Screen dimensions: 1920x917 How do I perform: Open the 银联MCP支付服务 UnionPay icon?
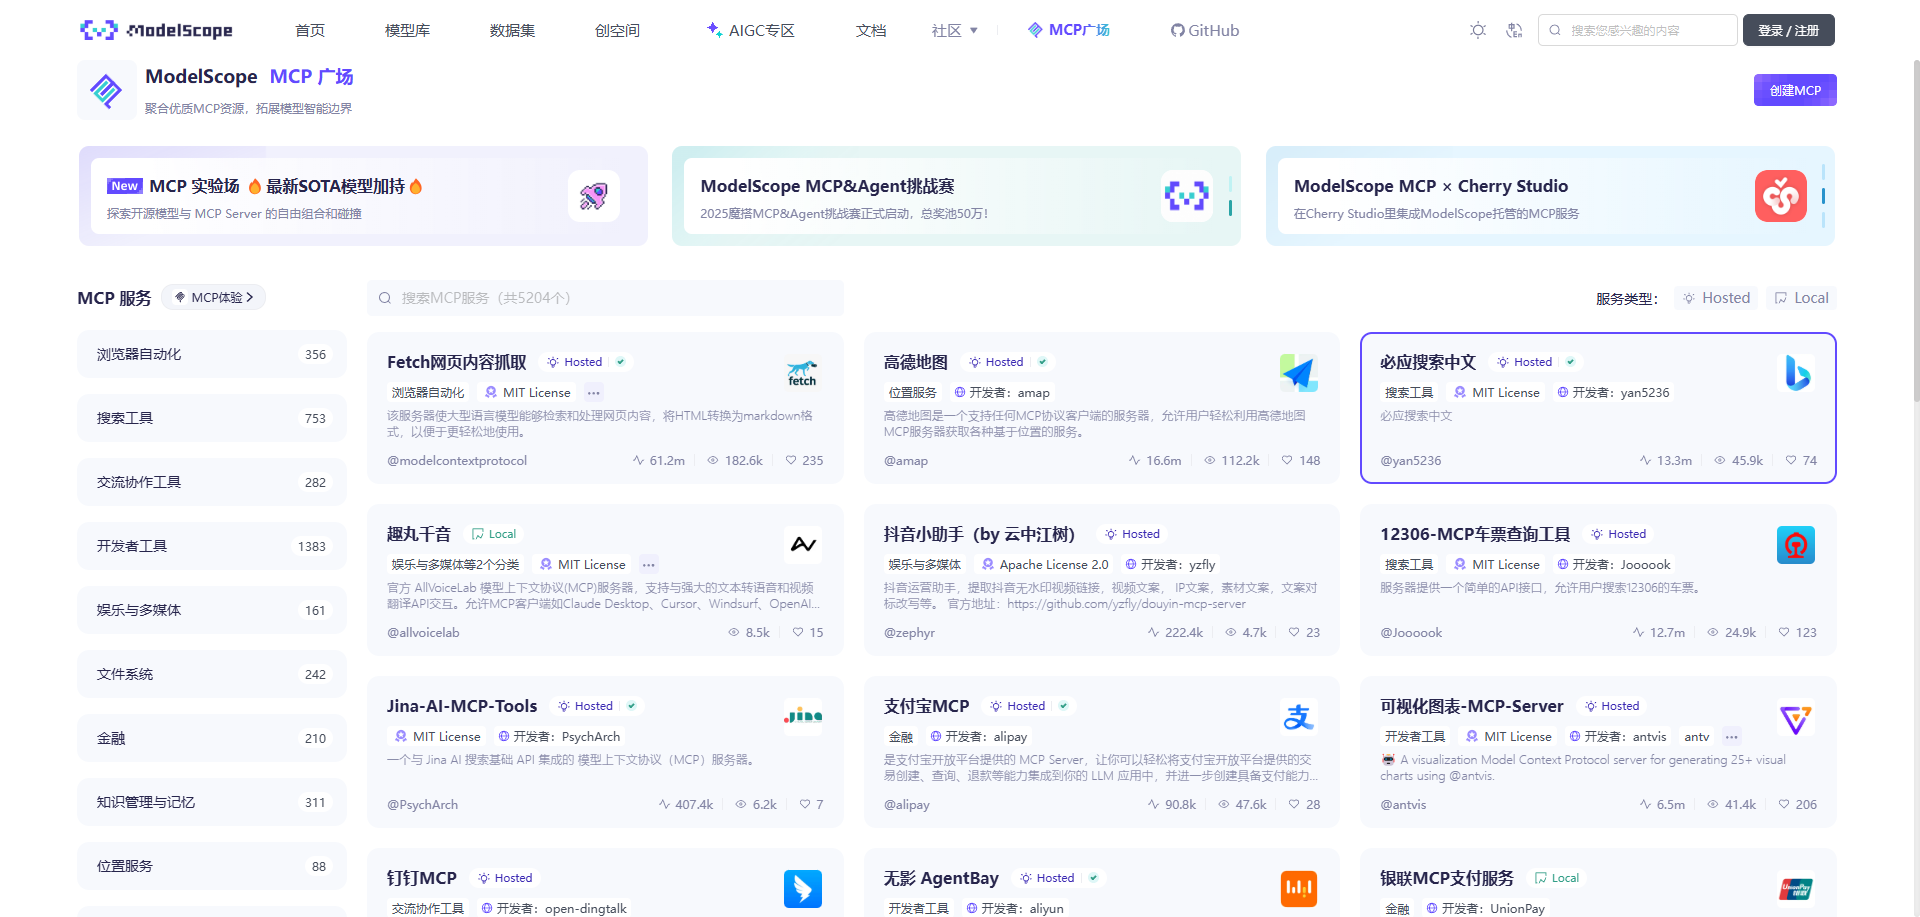(1796, 889)
